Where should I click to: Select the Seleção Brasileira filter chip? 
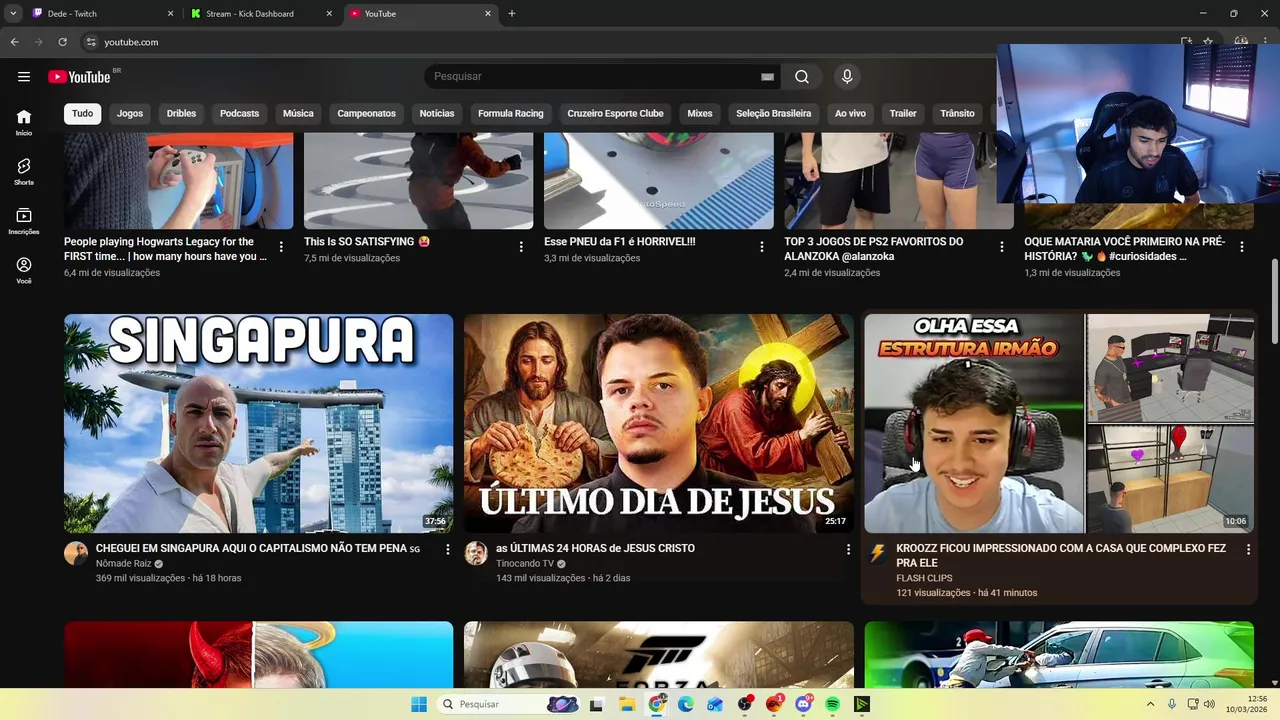pyautogui.click(x=773, y=113)
